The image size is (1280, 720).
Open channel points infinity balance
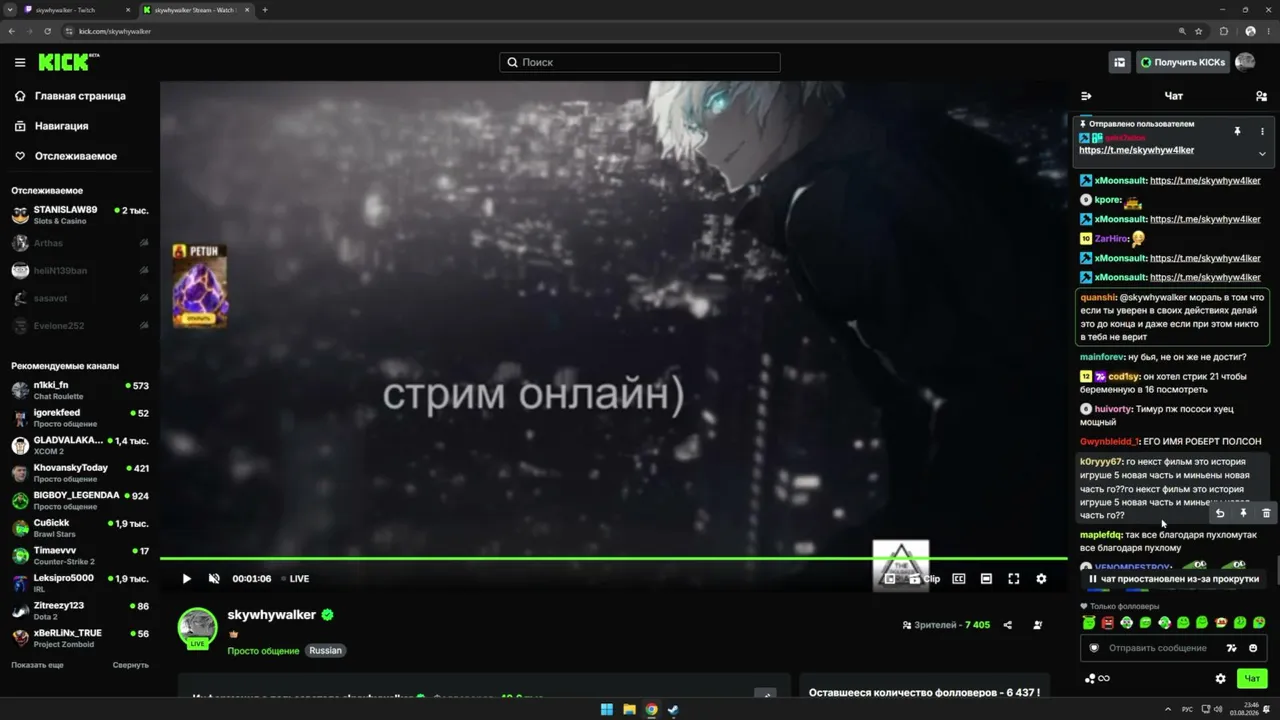(x=1097, y=678)
